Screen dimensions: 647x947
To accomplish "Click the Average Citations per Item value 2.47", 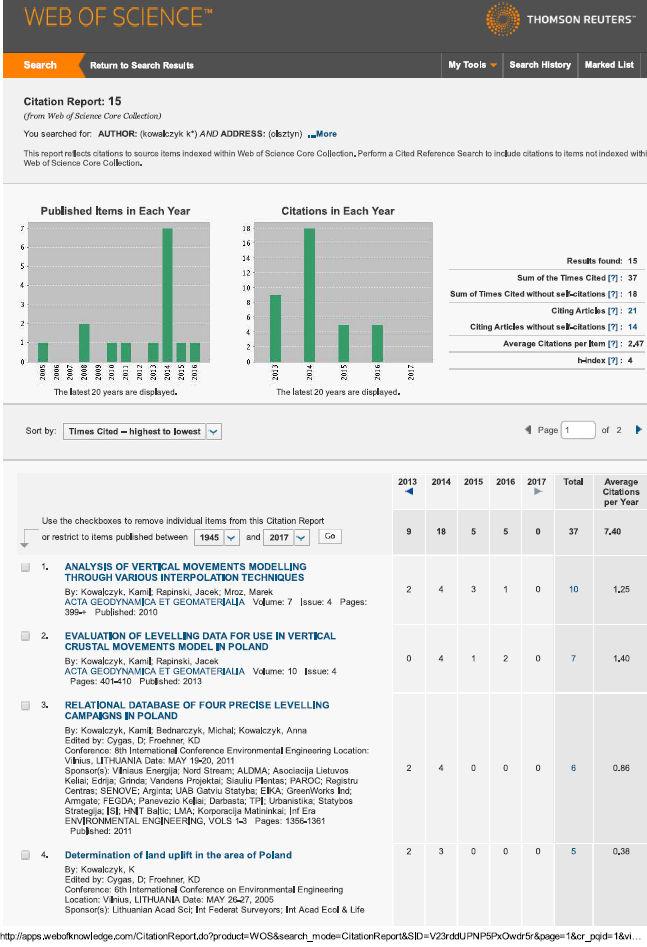I will tap(636, 344).
